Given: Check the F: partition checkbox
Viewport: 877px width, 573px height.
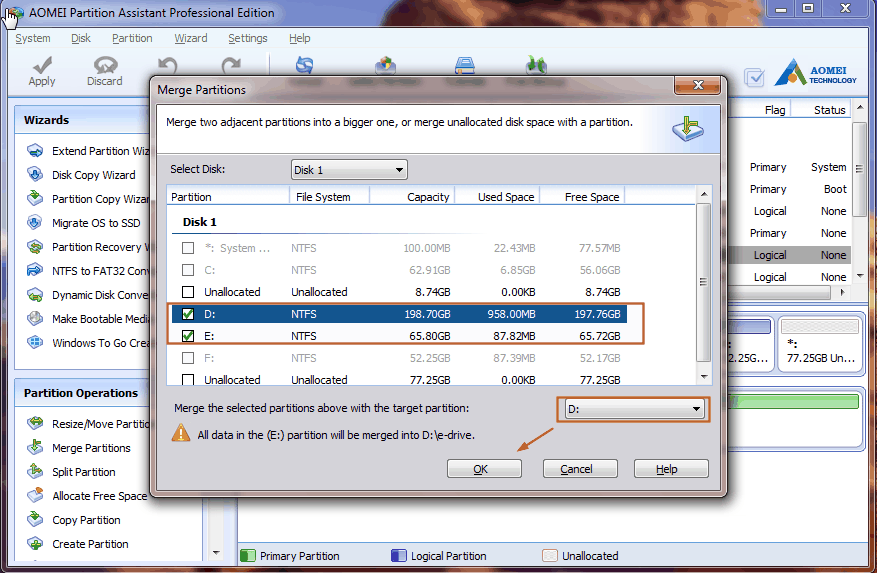Looking at the screenshot, I should pos(188,358).
